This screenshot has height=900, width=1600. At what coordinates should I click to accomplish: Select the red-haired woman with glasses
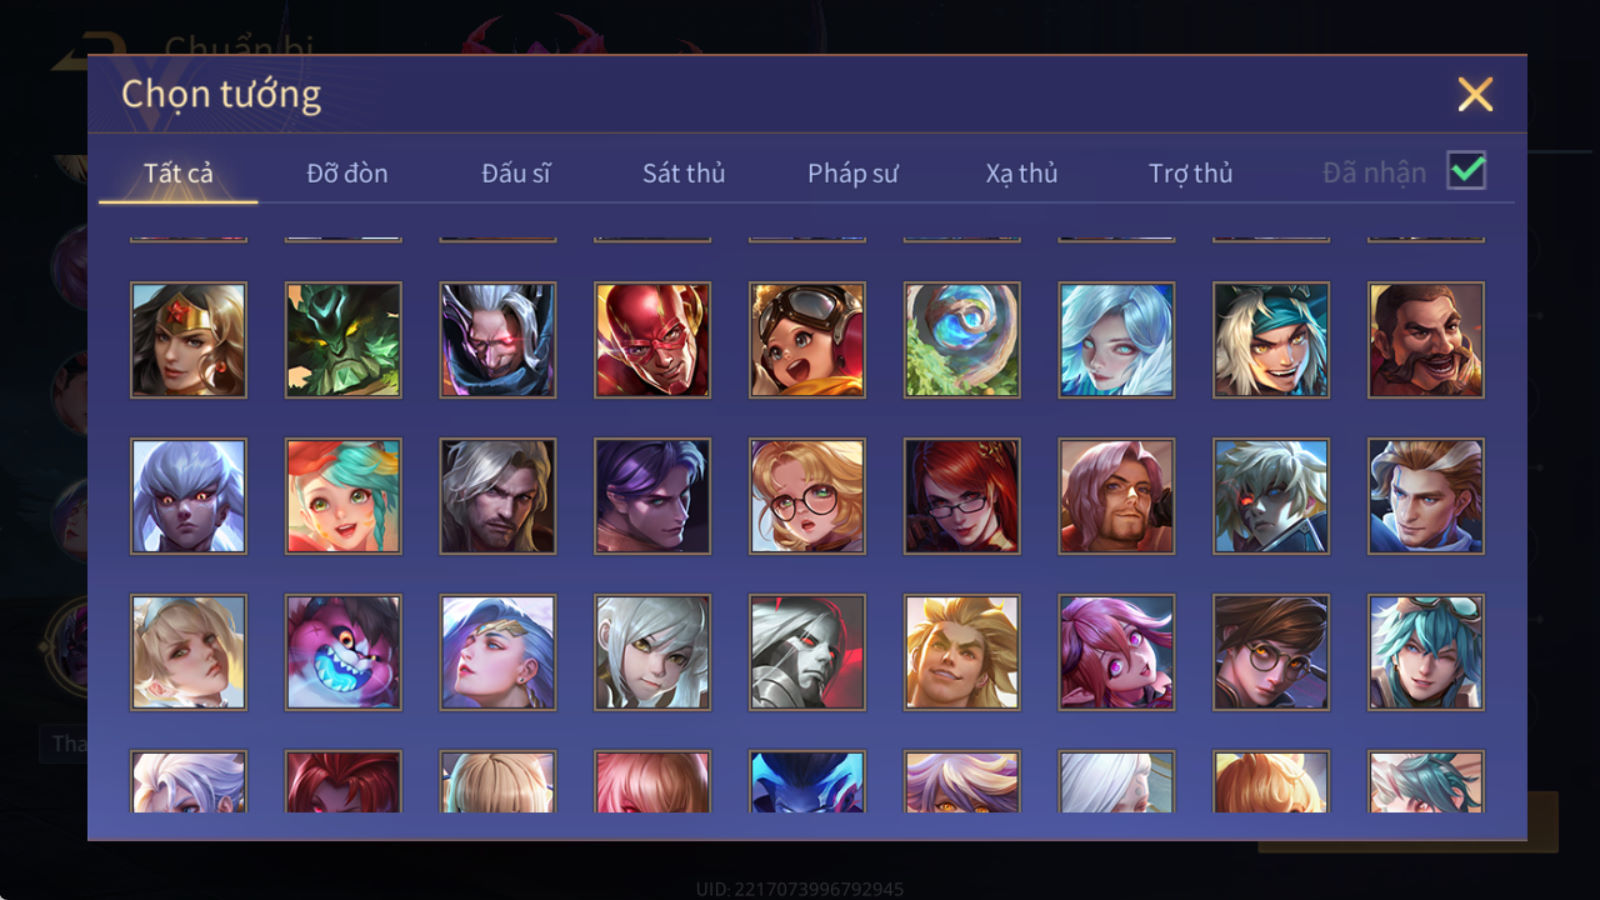pyautogui.click(x=962, y=496)
